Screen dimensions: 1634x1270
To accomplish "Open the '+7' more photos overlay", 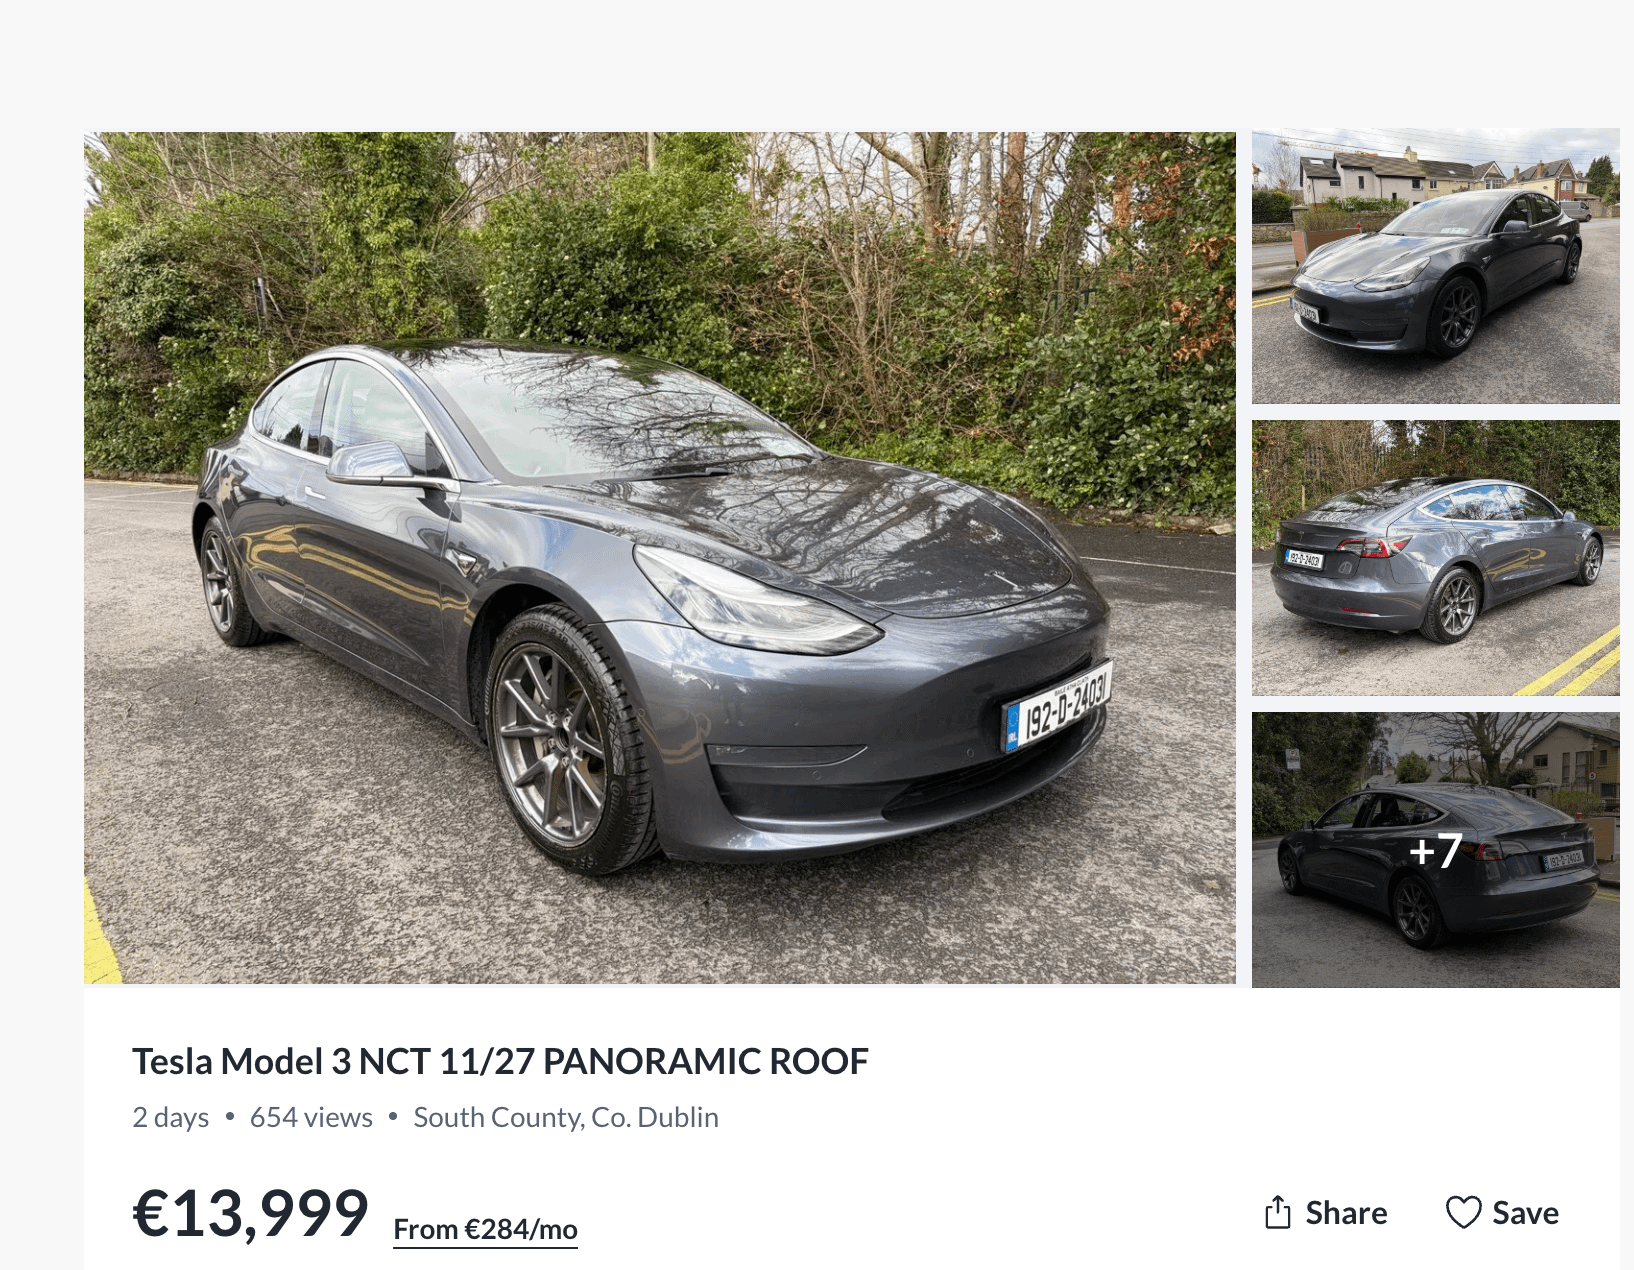I will point(1435,850).
